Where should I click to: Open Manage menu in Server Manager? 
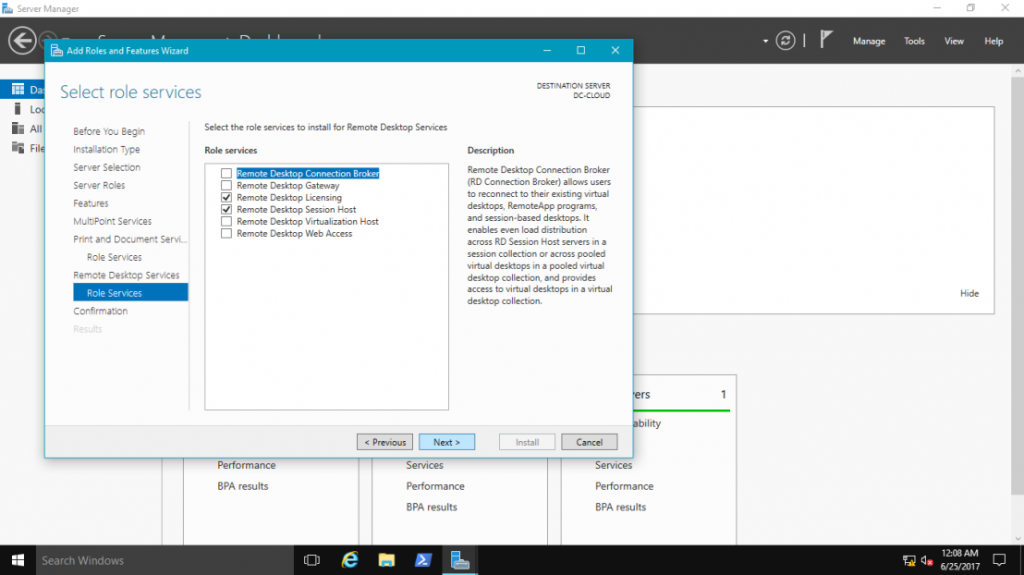[x=869, y=41]
